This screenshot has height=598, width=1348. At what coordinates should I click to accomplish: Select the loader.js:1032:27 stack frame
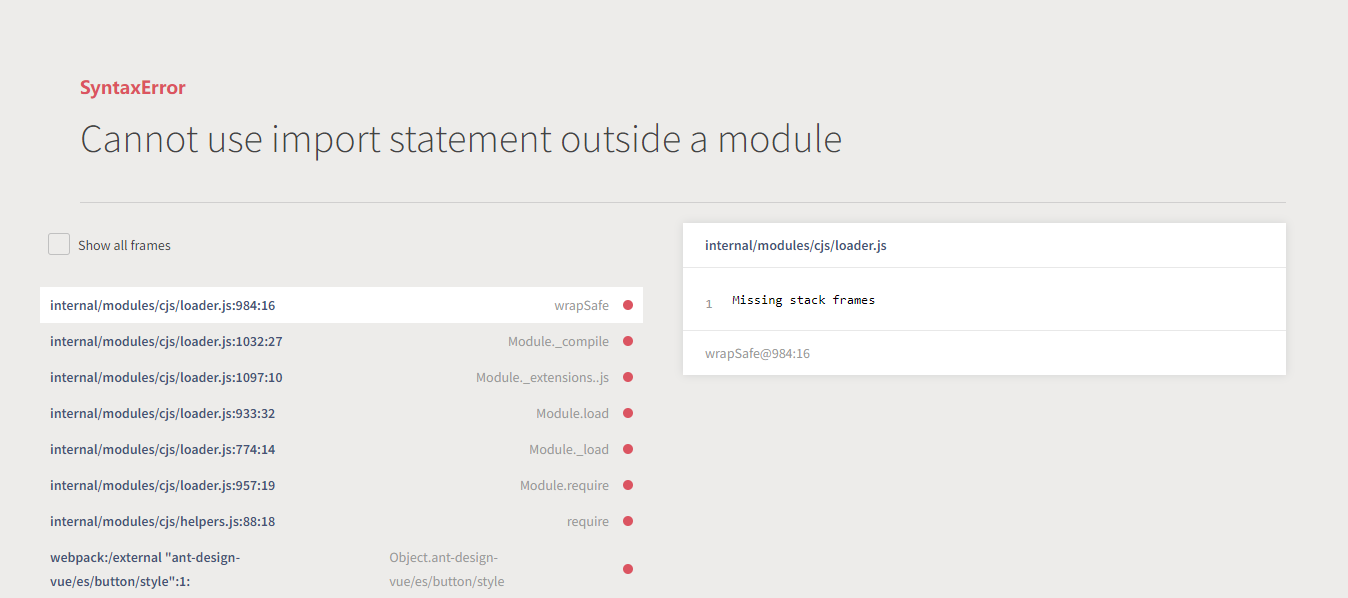[166, 341]
